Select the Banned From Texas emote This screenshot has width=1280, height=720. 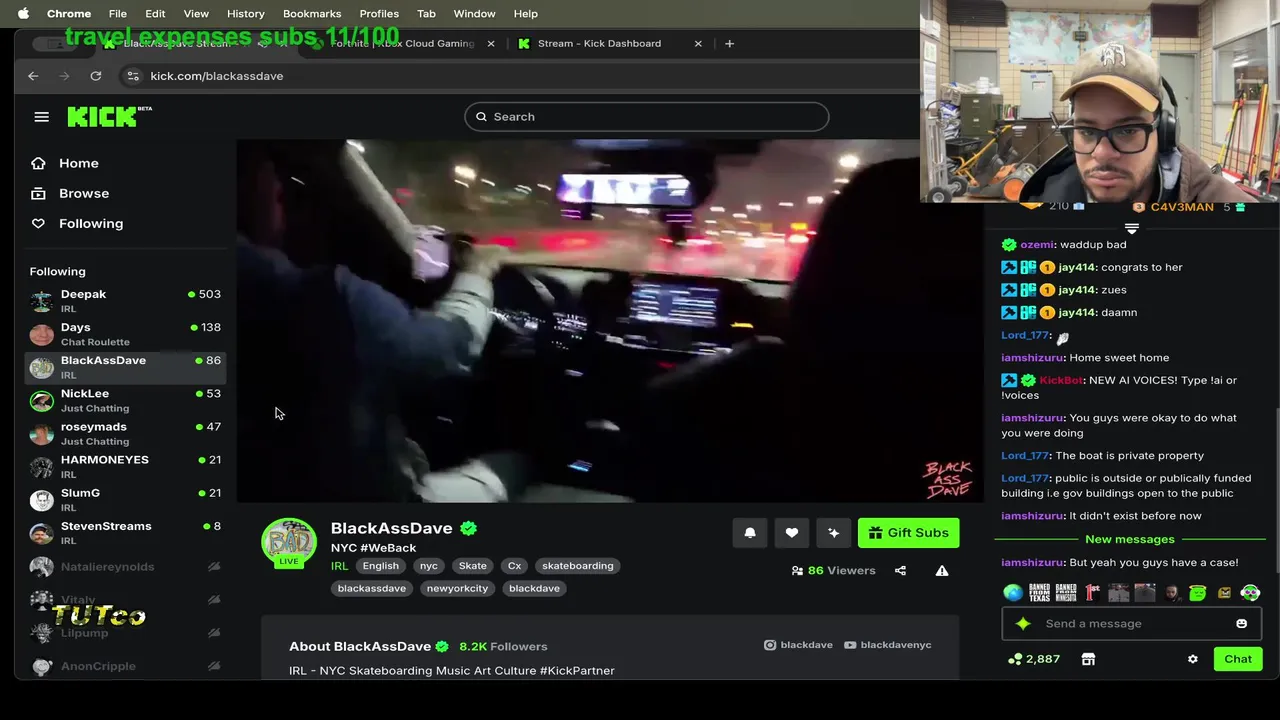click(1039, 593)
